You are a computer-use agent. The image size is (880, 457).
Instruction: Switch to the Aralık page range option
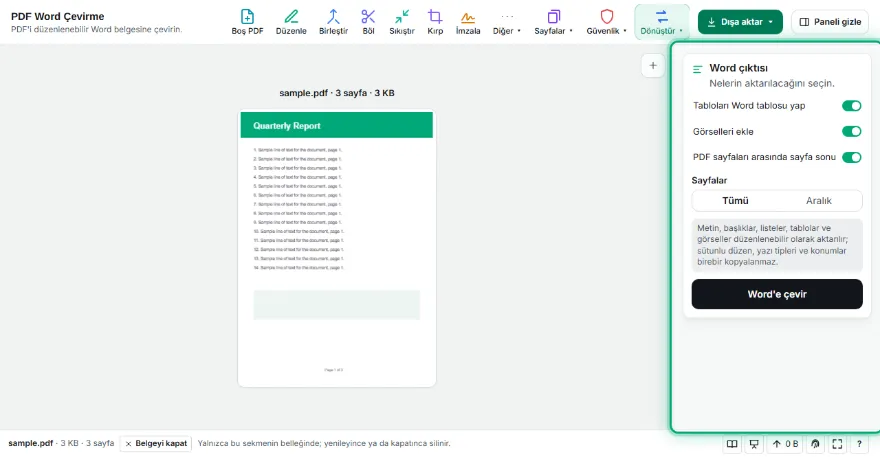pyautogui.click(x=819, y=200)
